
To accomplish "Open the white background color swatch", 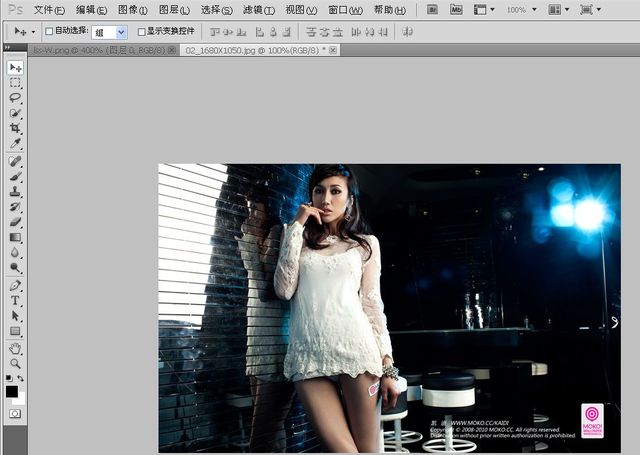I will tap(21, 400).
